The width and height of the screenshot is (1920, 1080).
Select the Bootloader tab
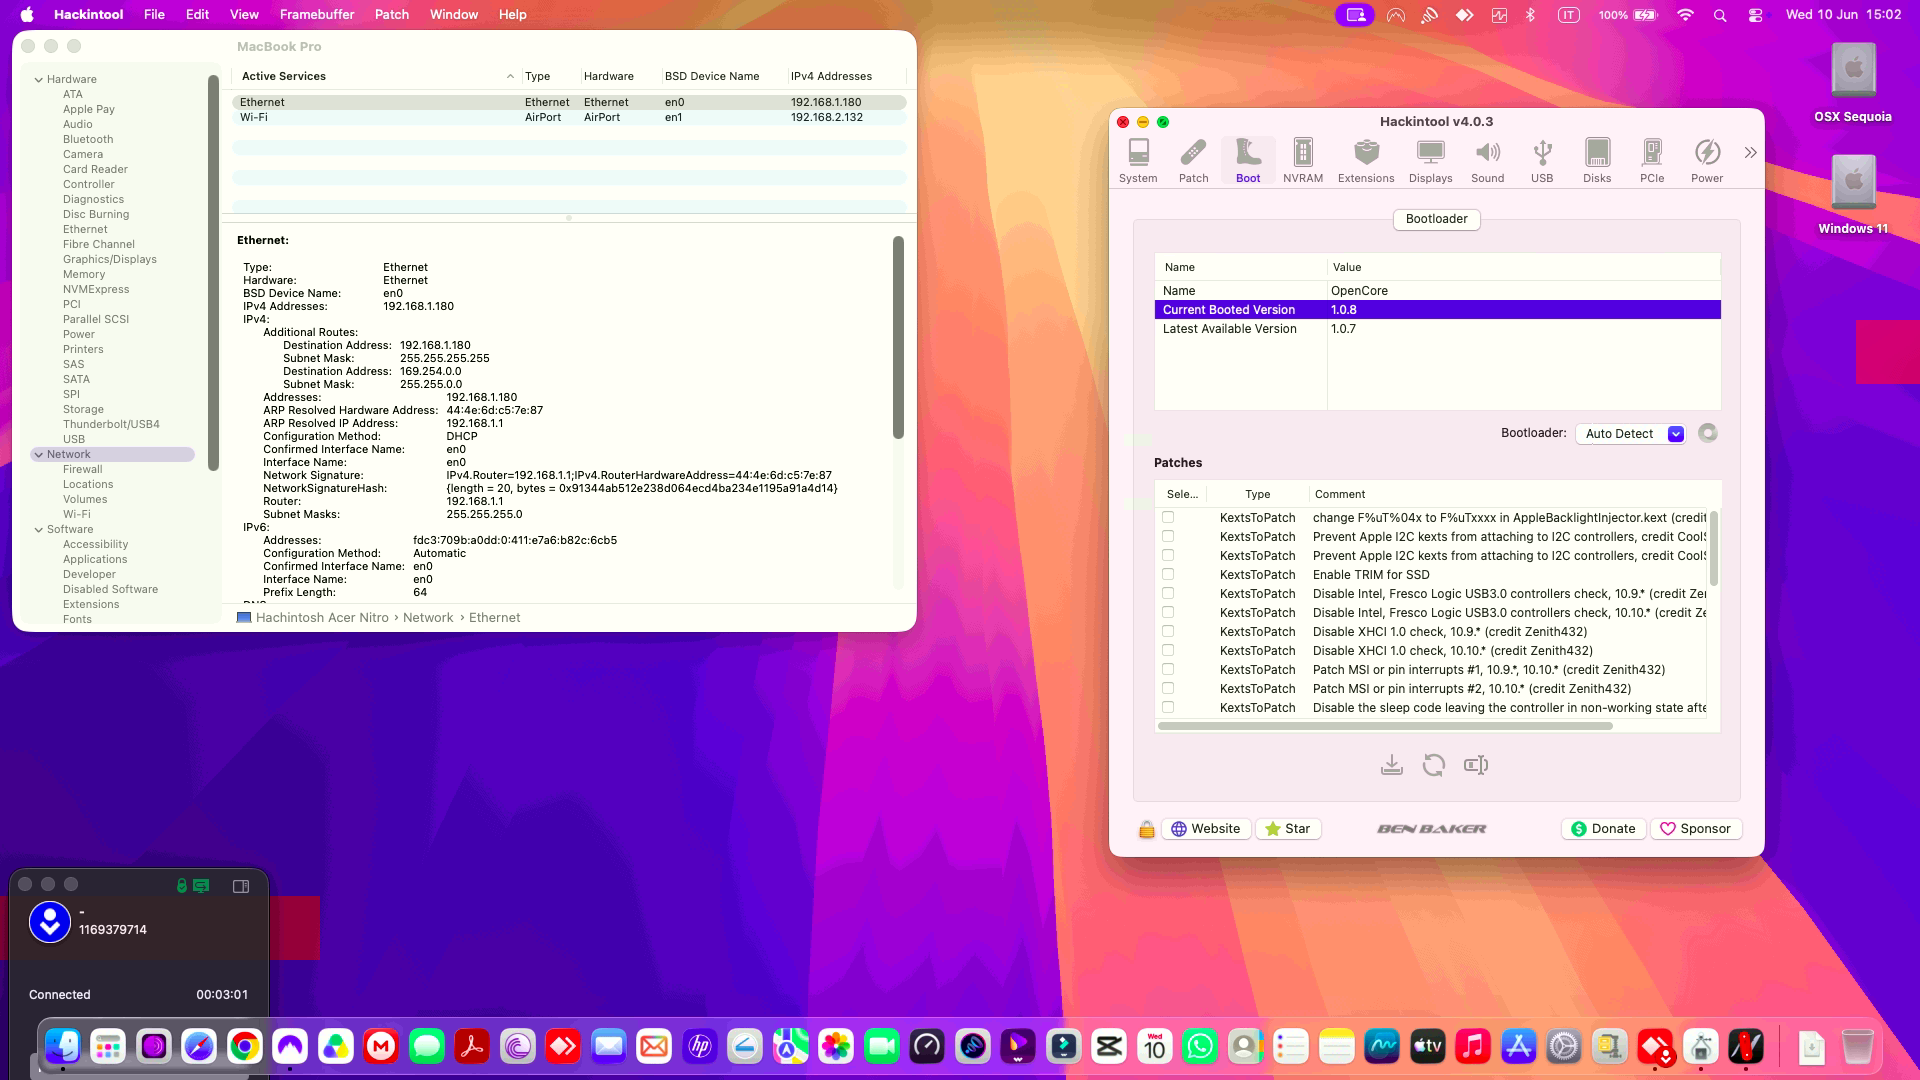pyautogui.click(x=1436, y=219)
